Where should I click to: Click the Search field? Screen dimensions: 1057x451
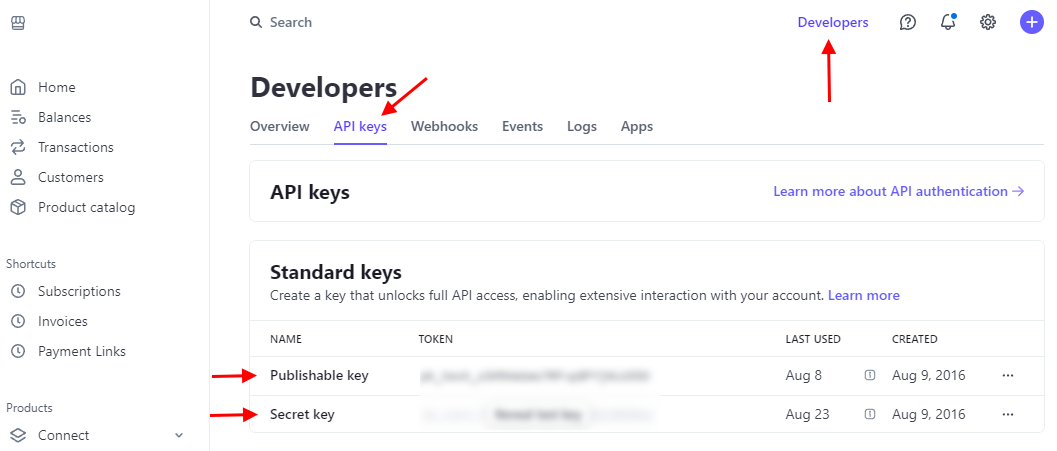[x=291, y=22]
